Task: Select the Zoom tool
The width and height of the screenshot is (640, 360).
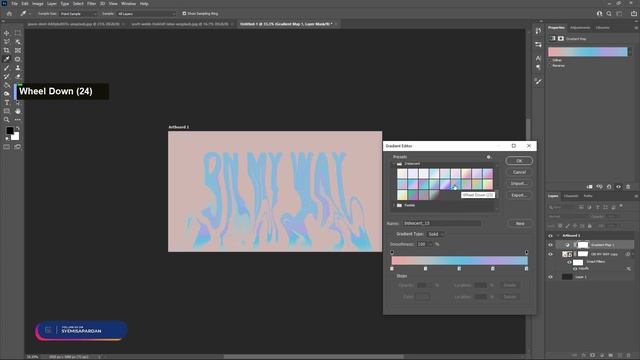Action: pos(7,120)
